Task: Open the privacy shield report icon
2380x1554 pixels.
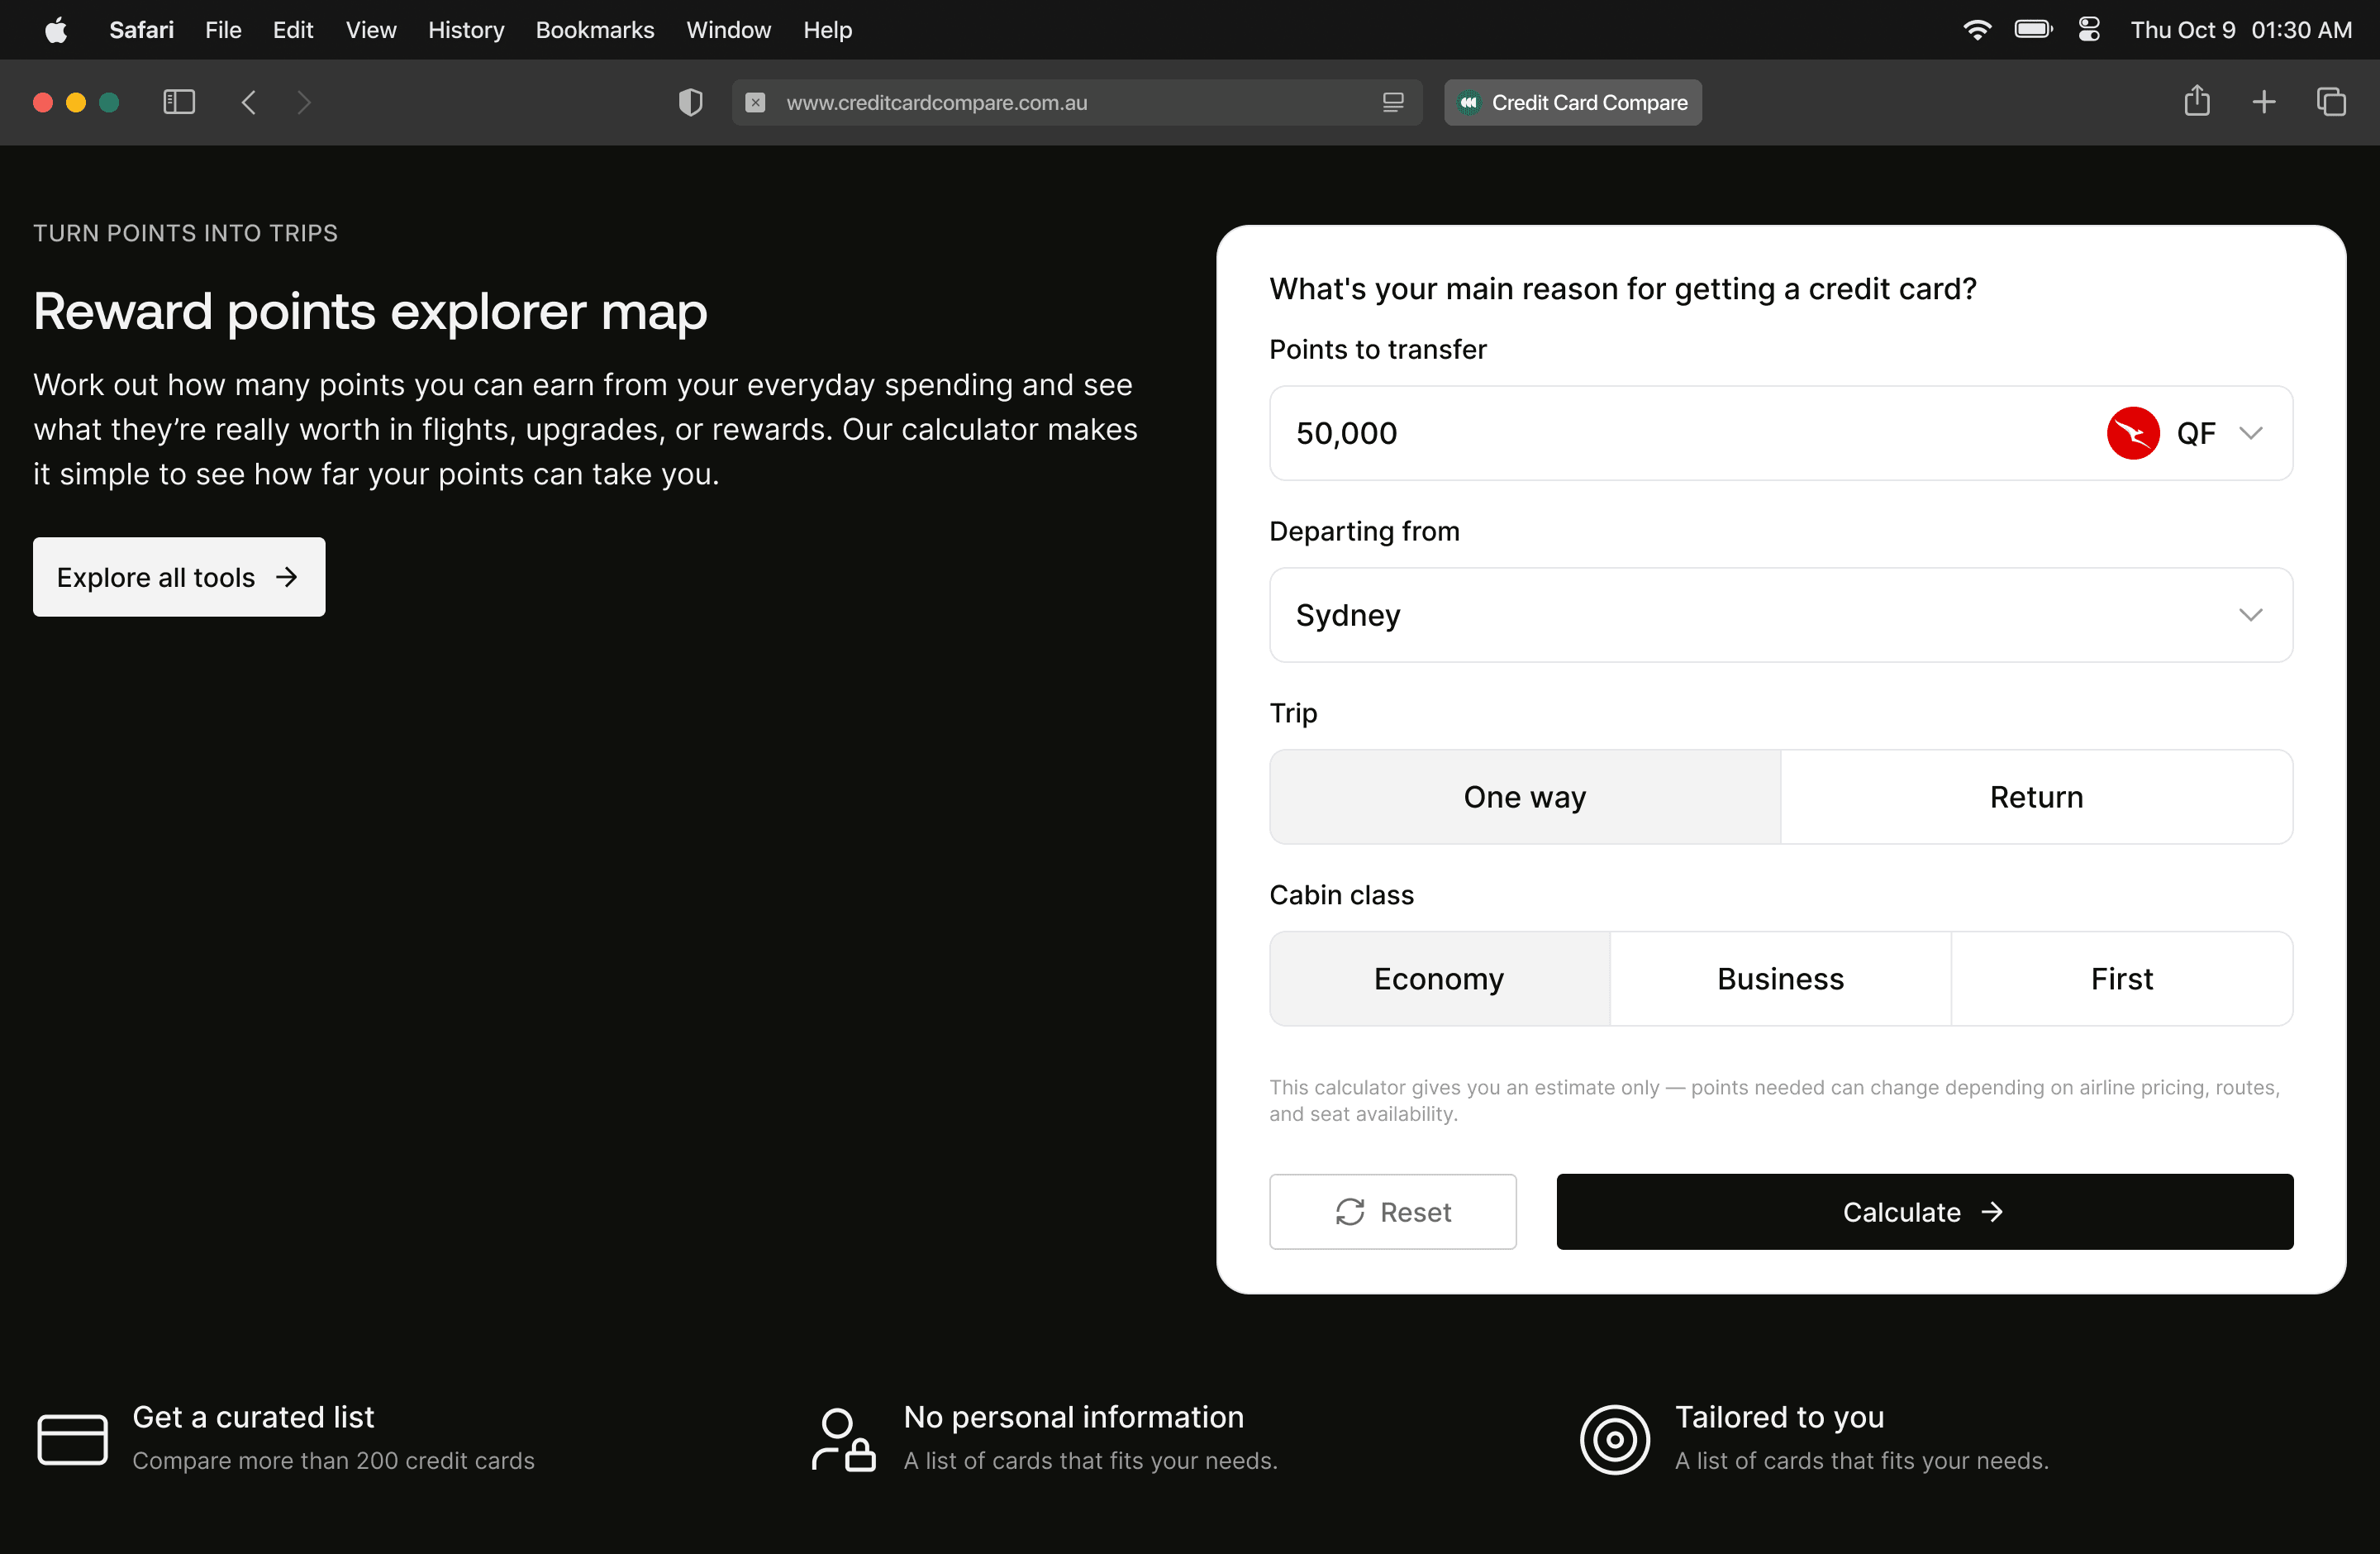Action: 690,102
